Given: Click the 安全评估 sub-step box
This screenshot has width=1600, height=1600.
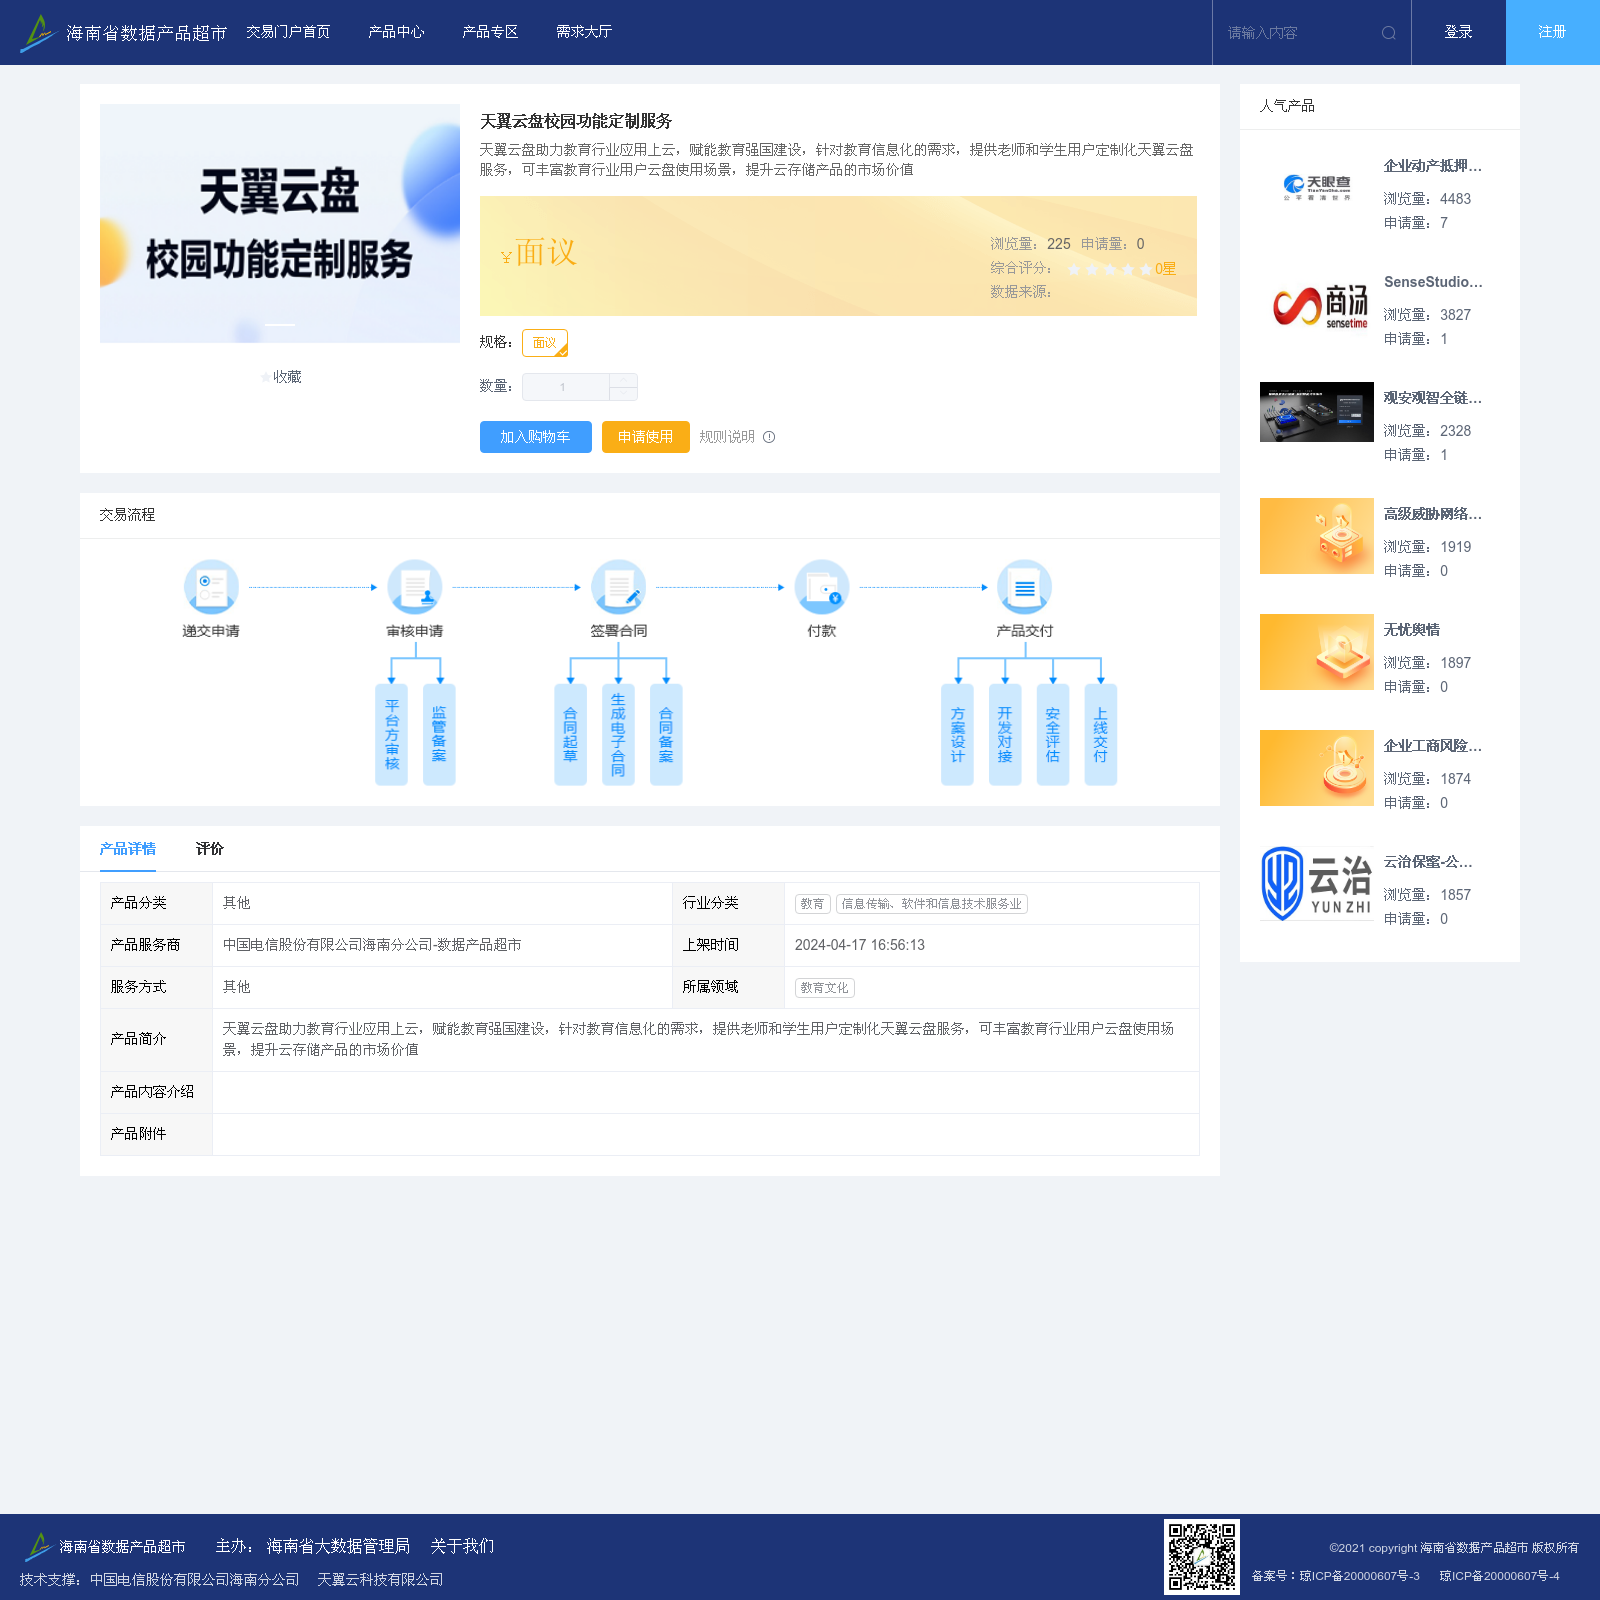Looking at the screenshot, I should pos(1053,735).
